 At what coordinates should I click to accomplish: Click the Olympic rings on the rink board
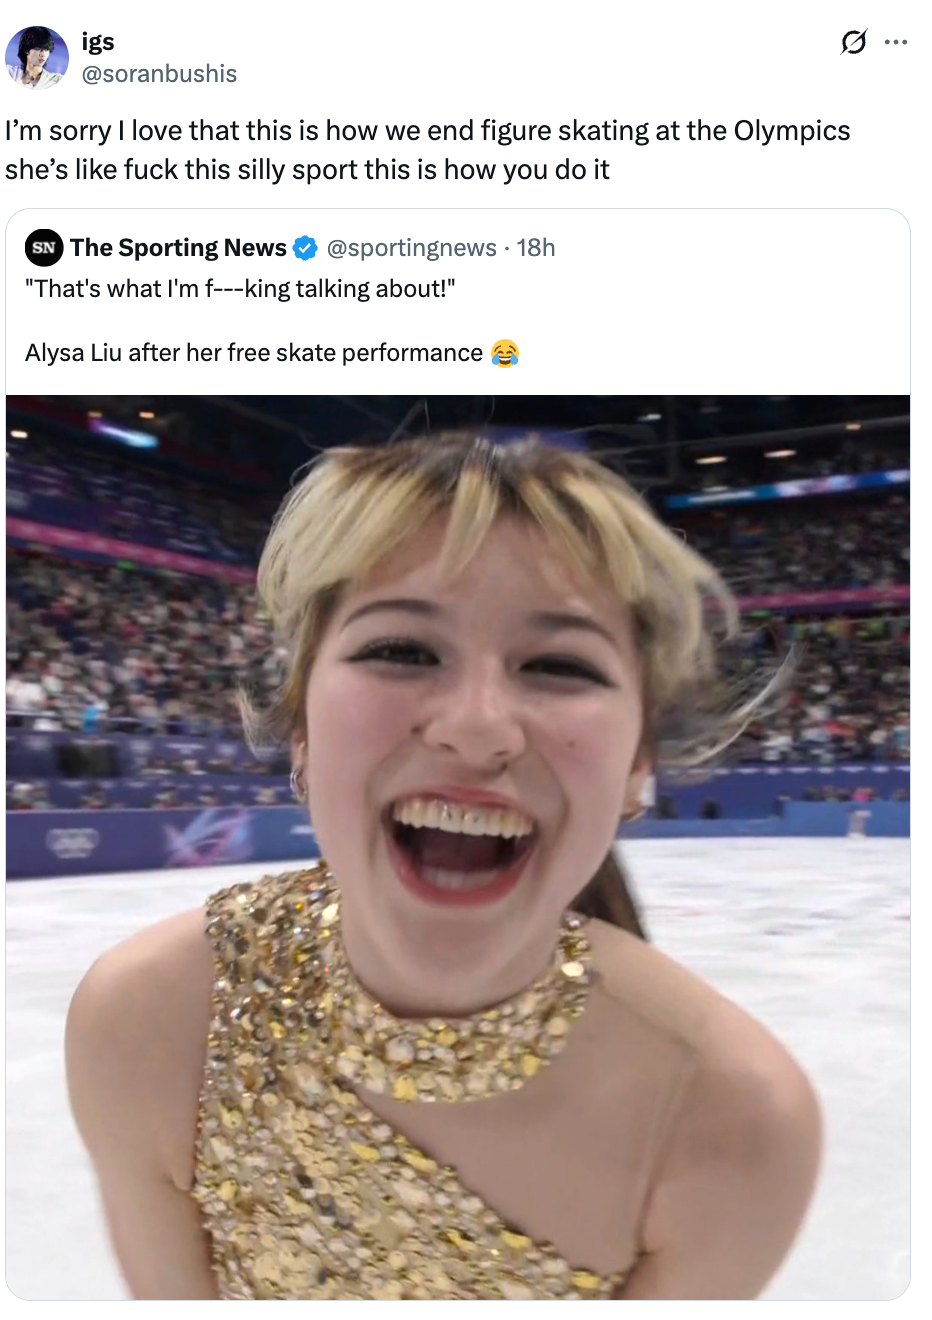tap(72, 843)
